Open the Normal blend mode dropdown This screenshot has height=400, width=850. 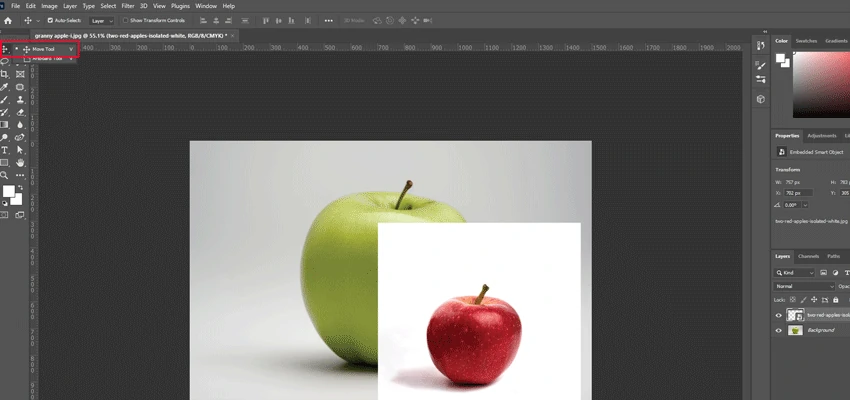click(x=804, y=286)
